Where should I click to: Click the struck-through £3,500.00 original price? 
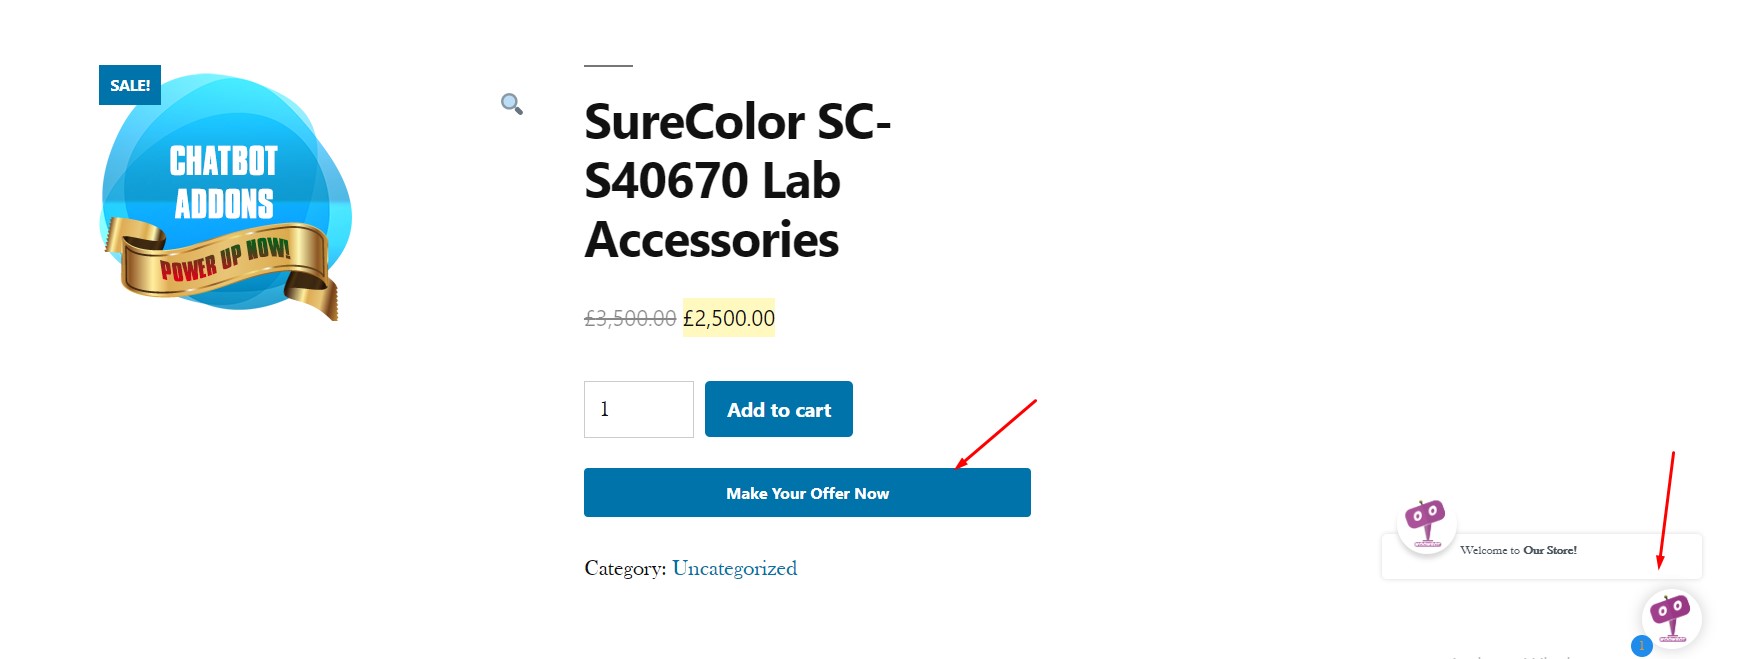click(630, 318)
